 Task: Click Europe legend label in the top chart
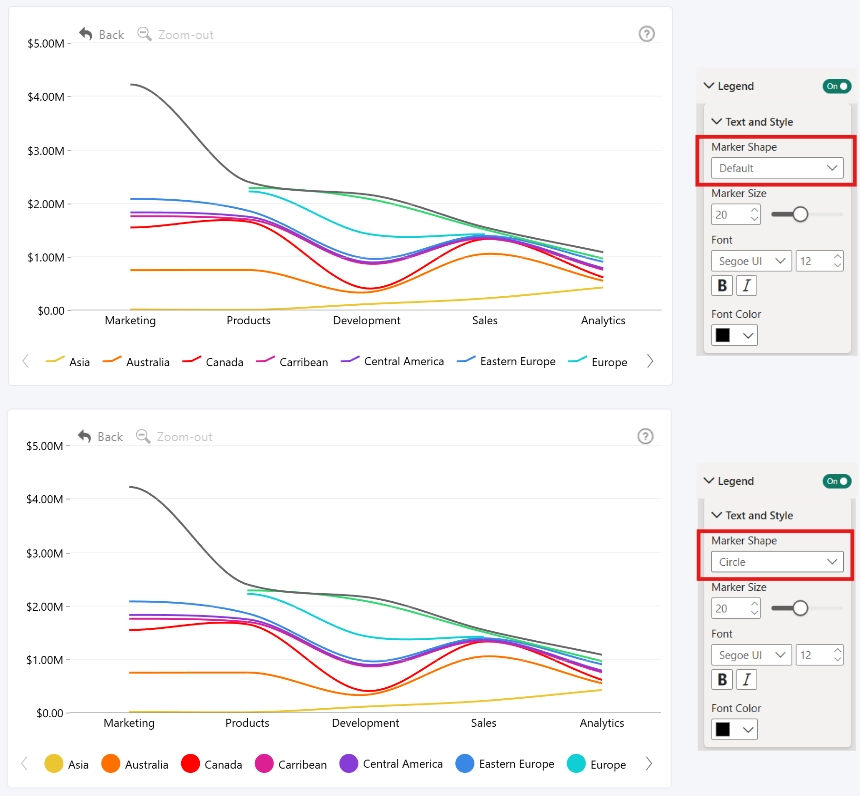click(x=609, y=362)
